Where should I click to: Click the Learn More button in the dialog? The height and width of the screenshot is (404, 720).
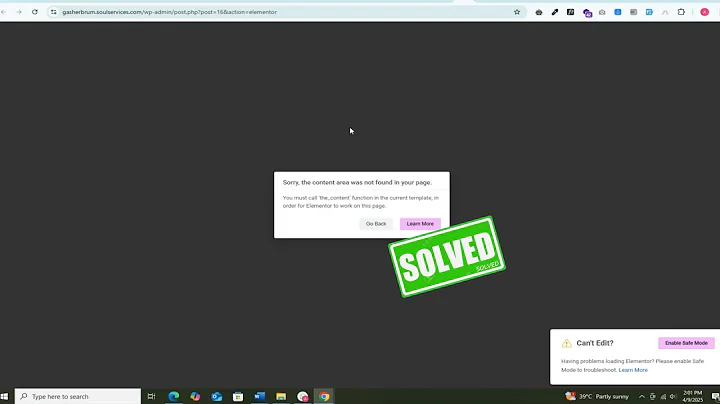(x=420, y=224)
